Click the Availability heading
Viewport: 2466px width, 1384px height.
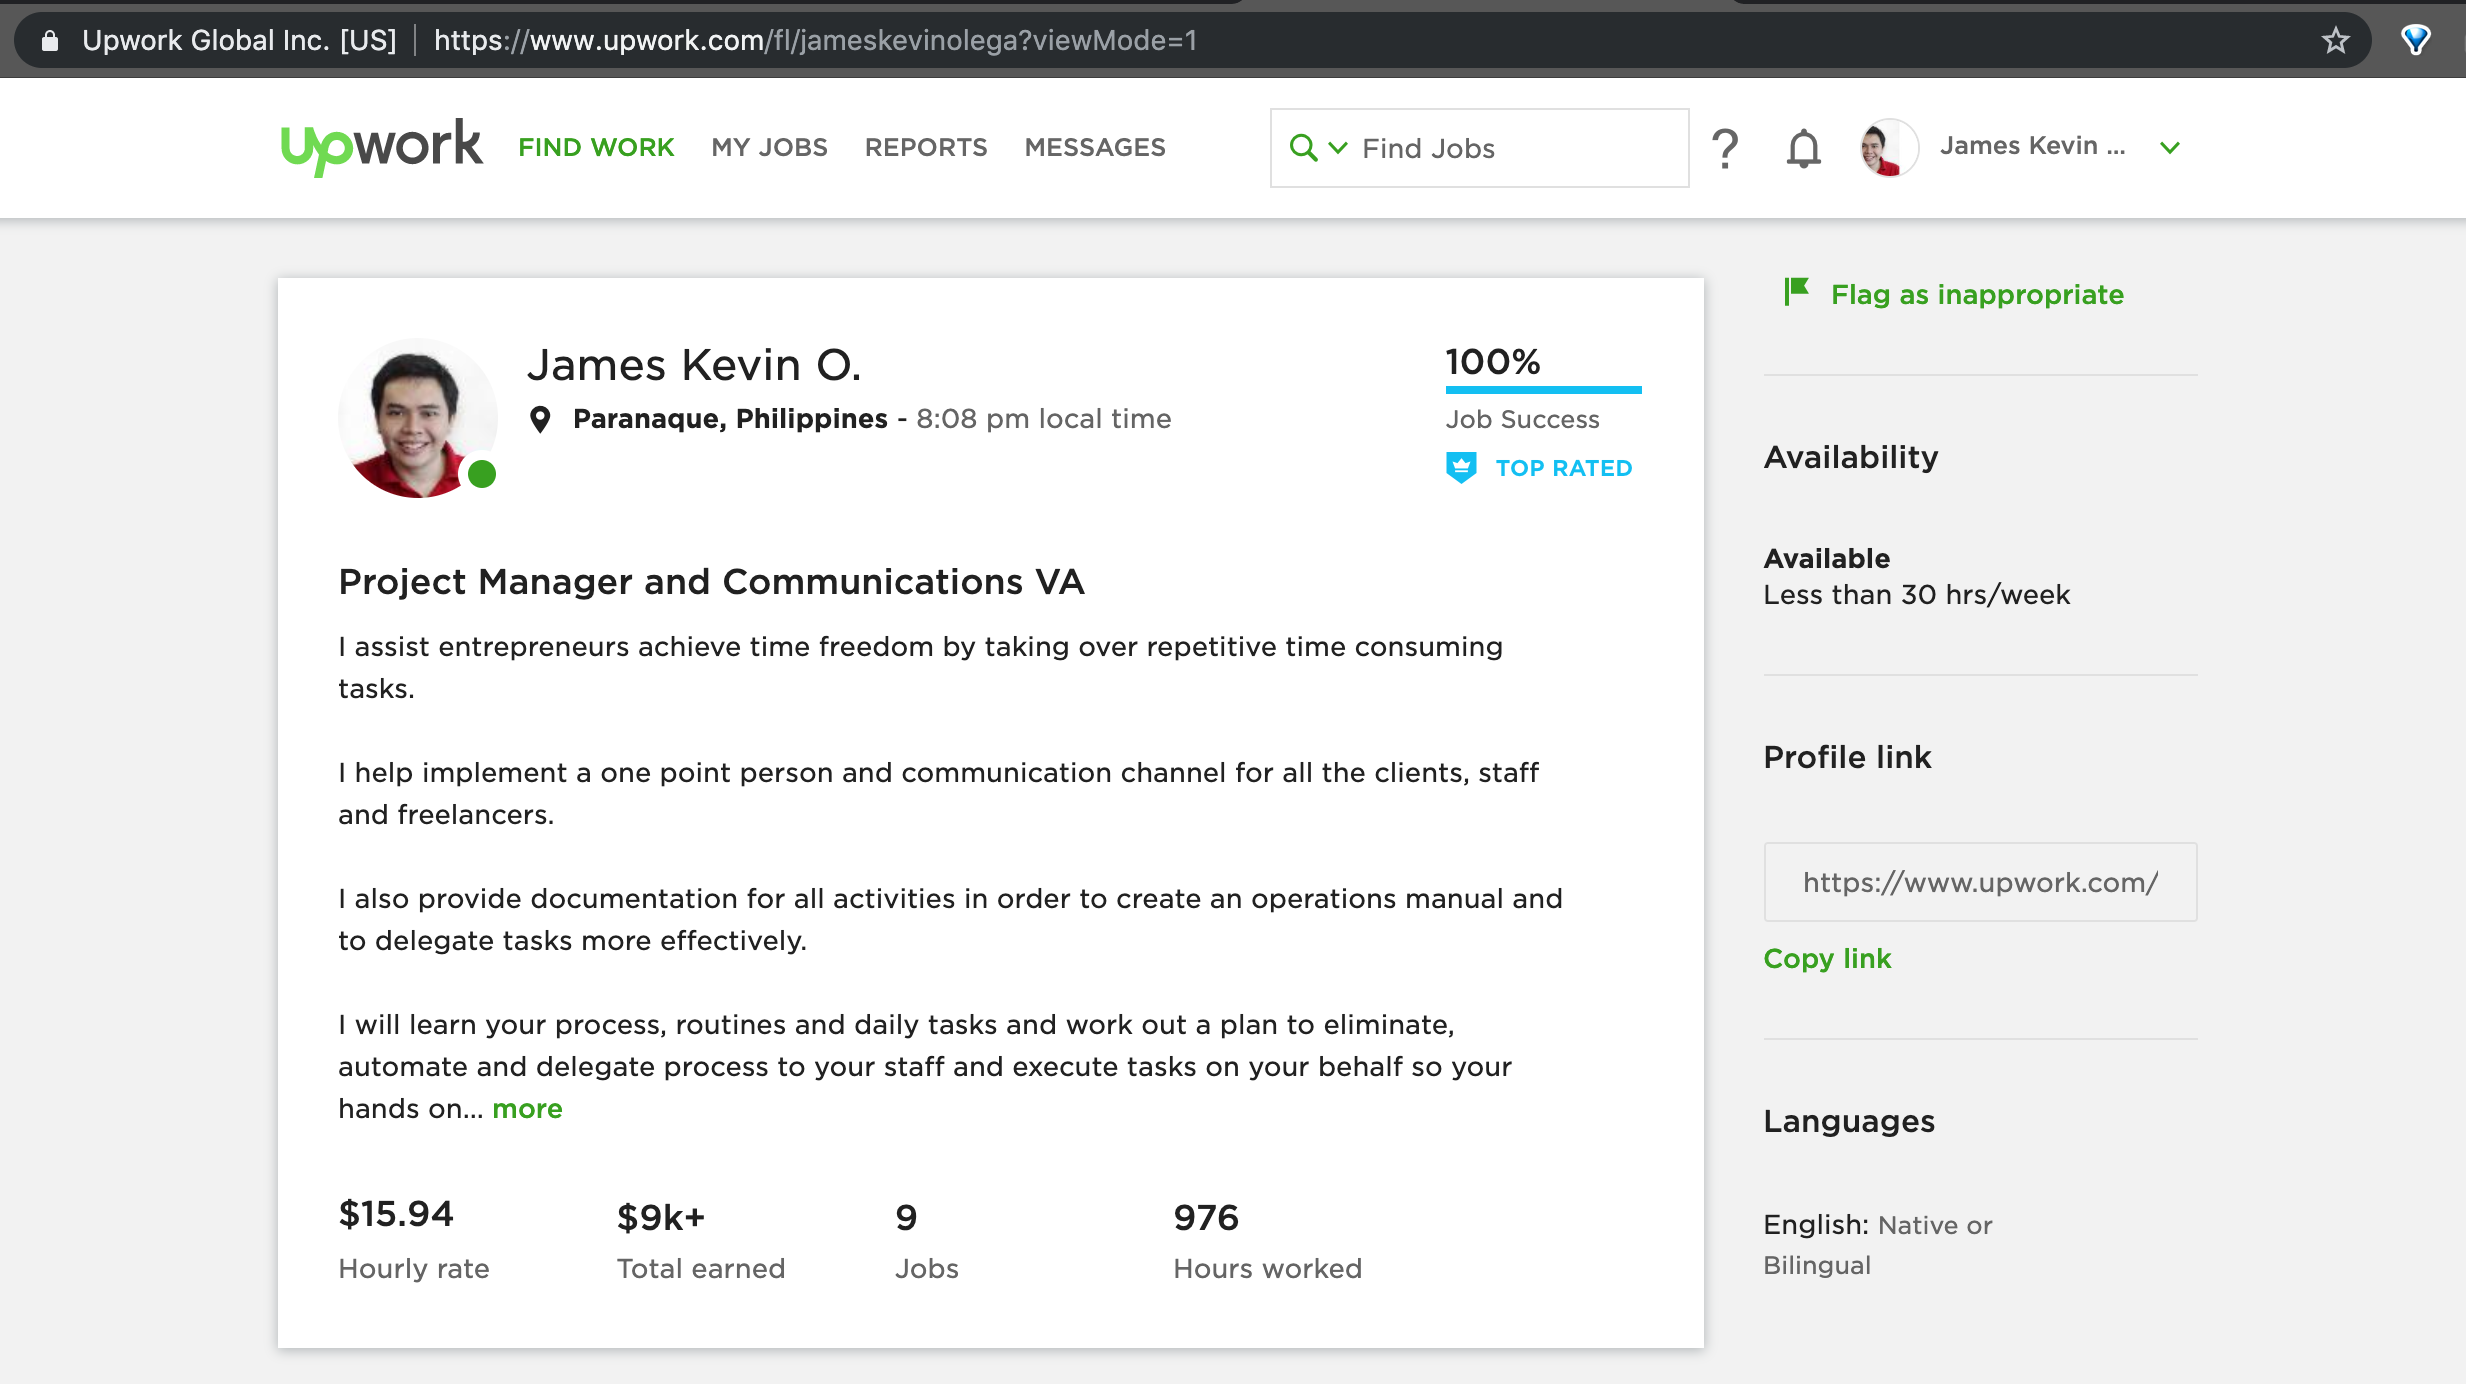click(x=1850, y=457)
